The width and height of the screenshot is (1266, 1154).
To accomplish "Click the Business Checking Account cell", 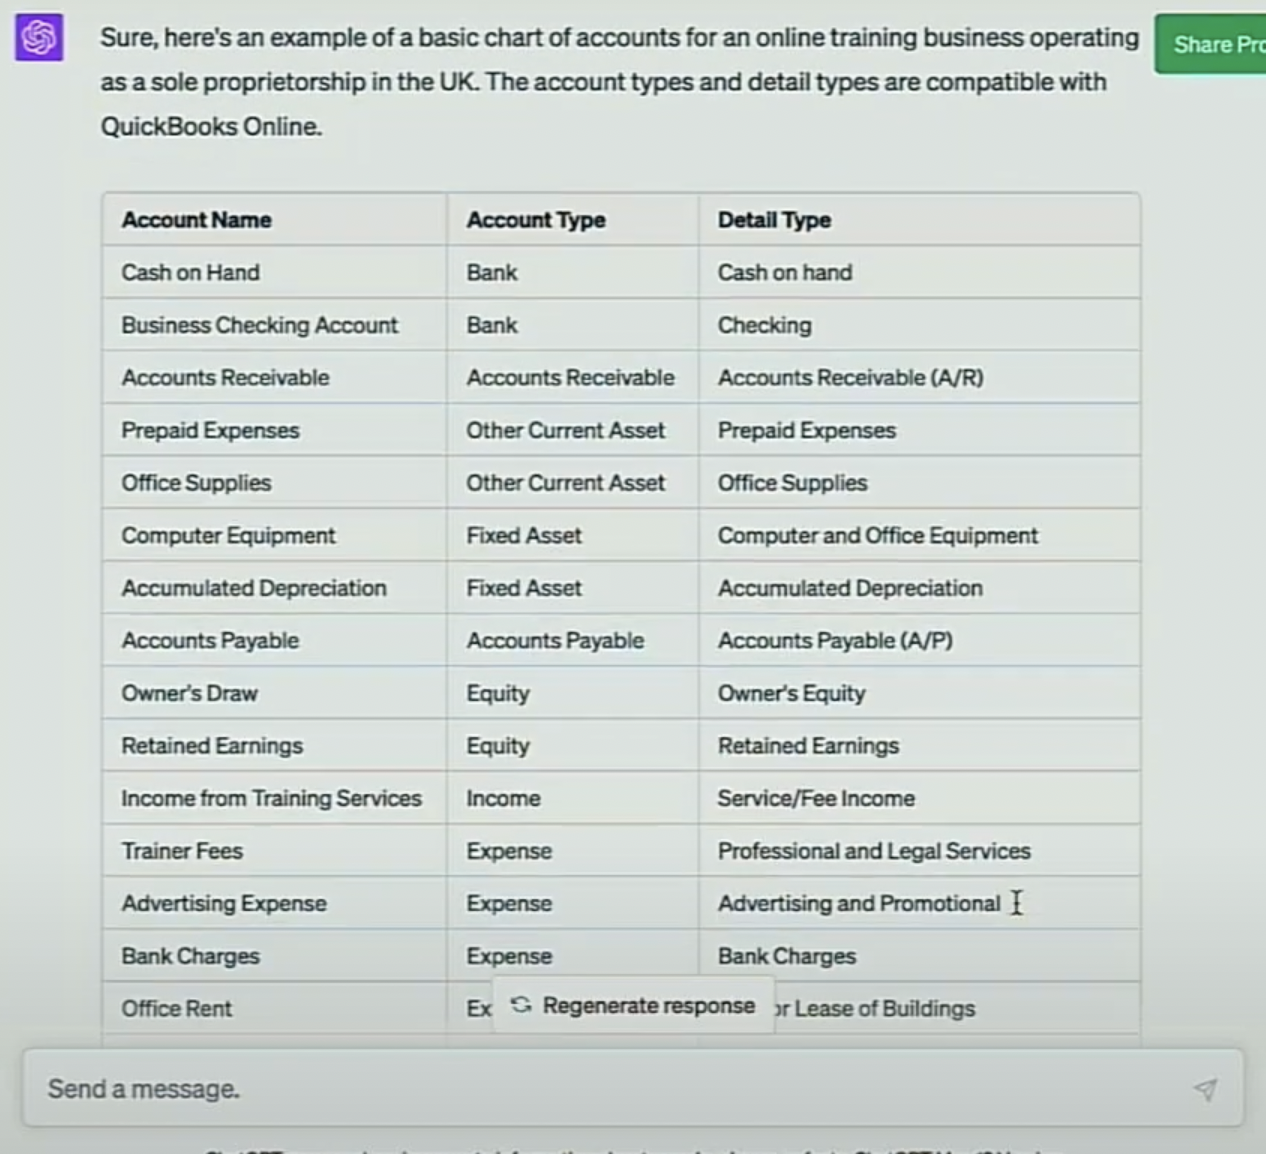I will [260, 325].
